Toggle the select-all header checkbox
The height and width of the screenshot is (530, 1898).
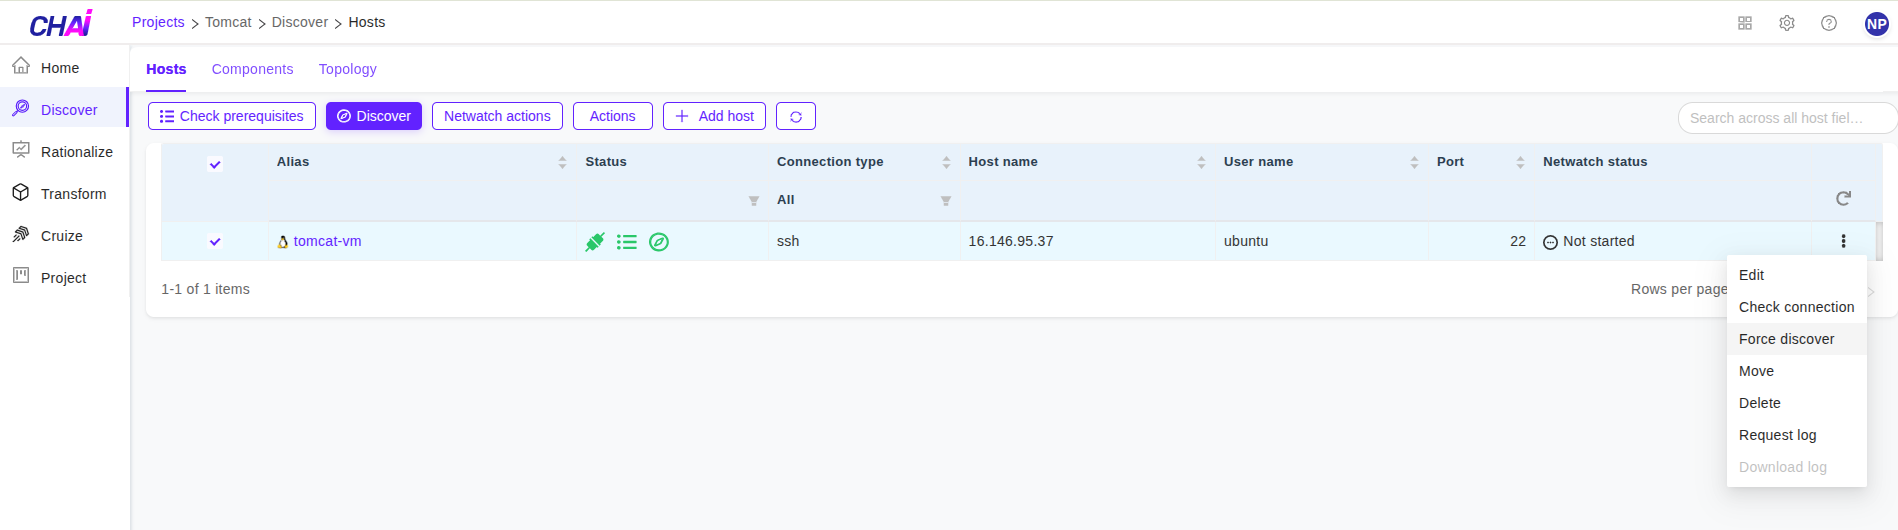215,164
